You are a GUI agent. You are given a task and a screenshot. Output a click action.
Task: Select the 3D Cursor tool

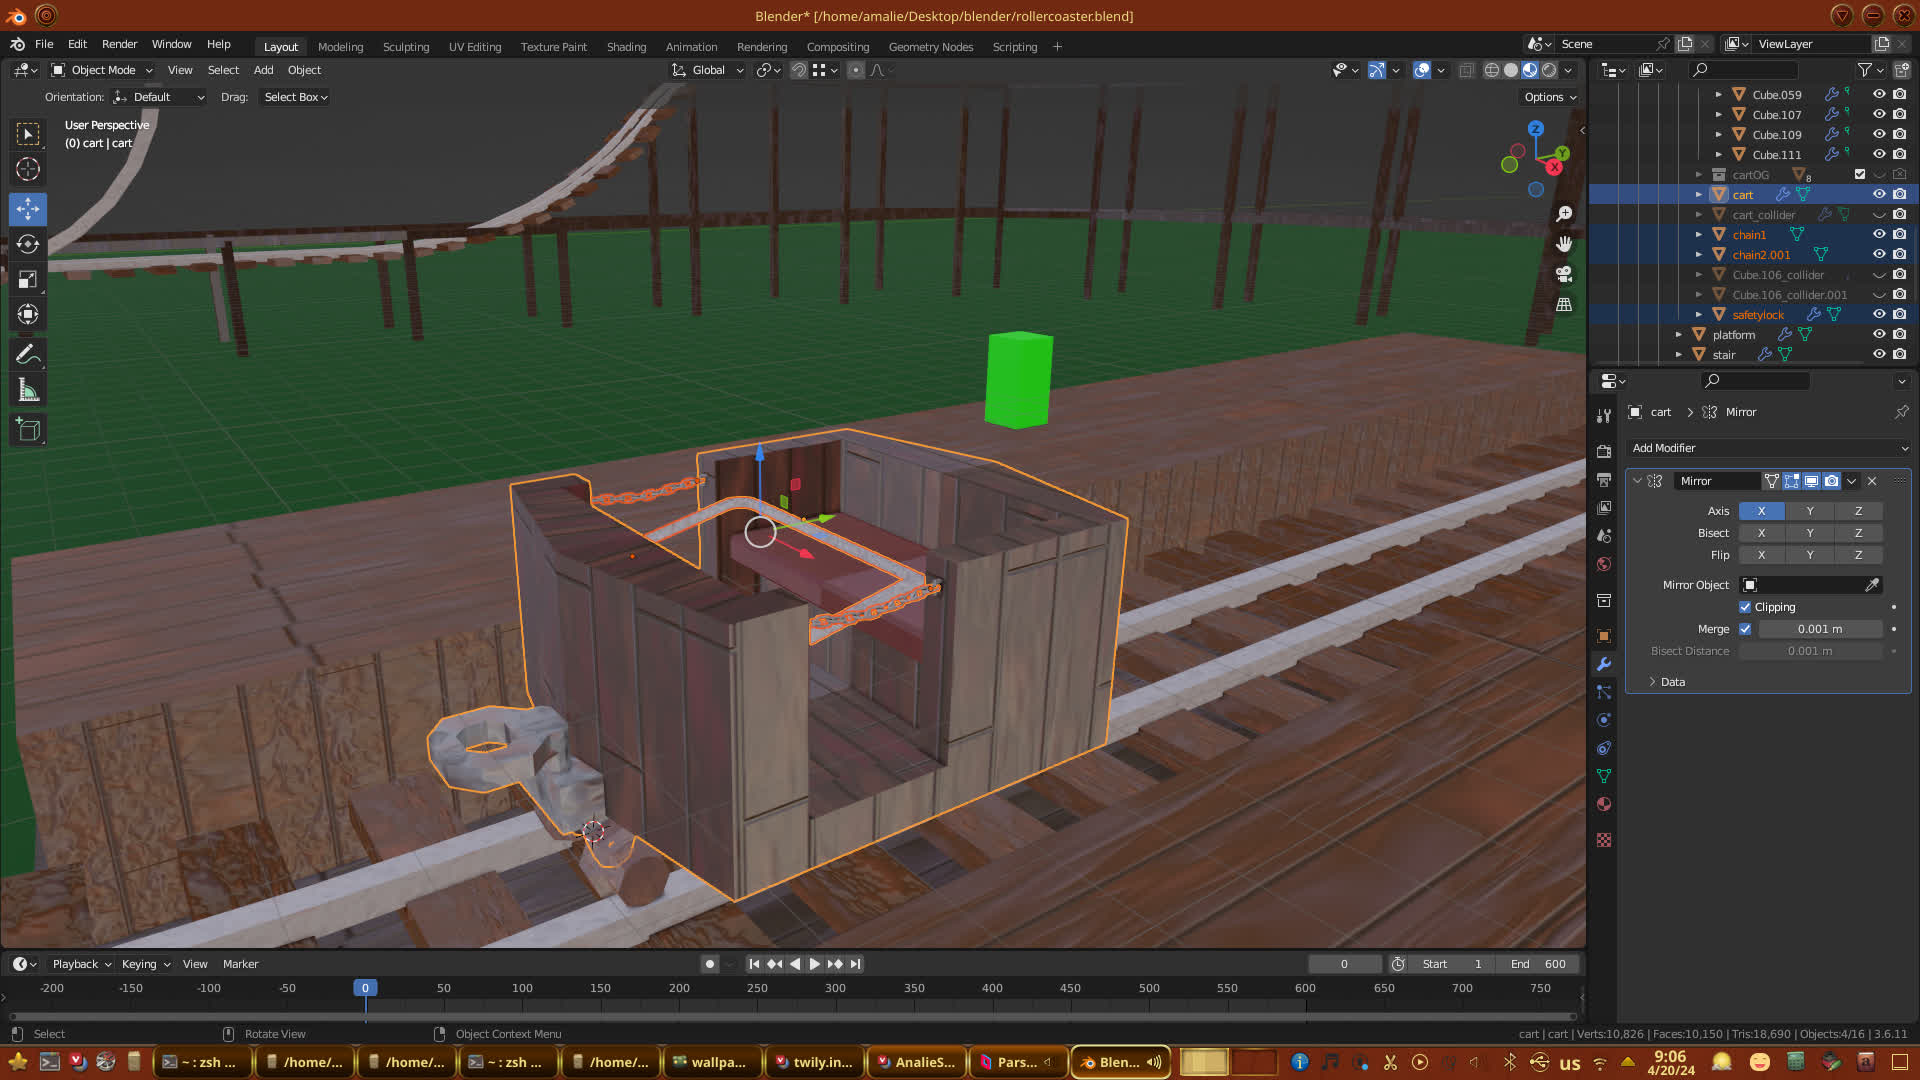28,169
